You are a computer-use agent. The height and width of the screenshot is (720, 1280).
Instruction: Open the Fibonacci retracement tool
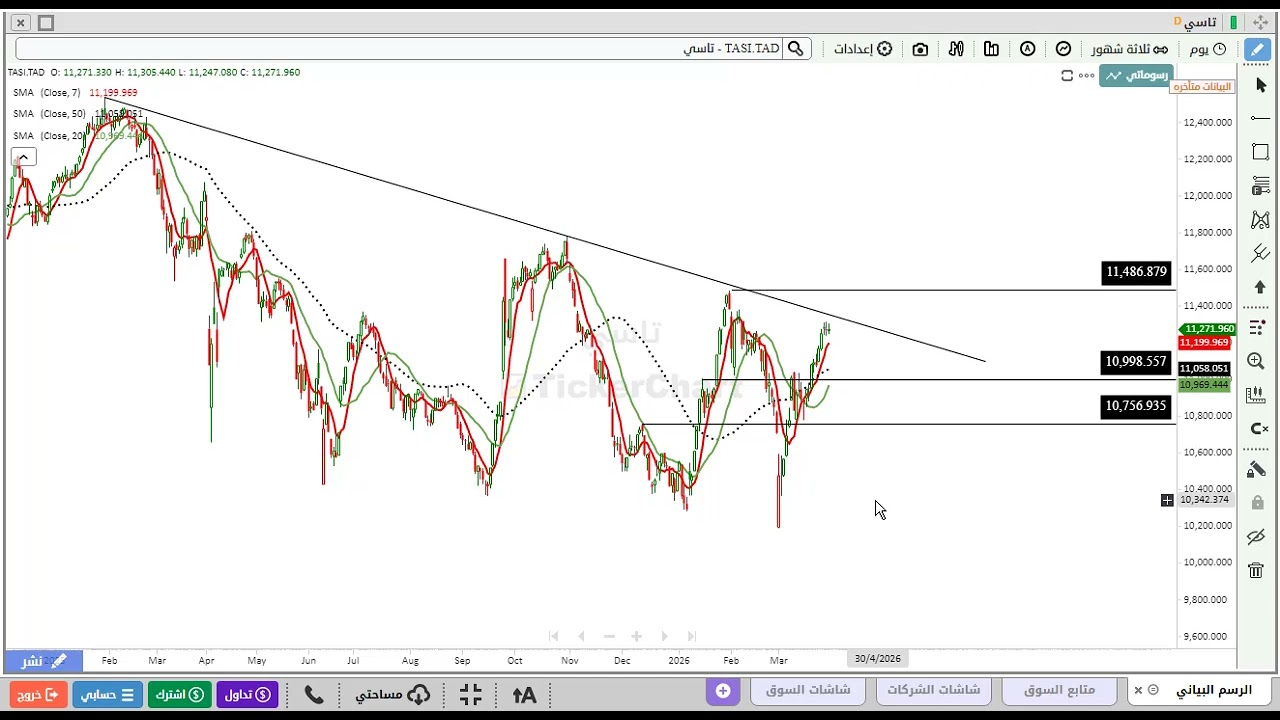click(x=1260, y=186)
